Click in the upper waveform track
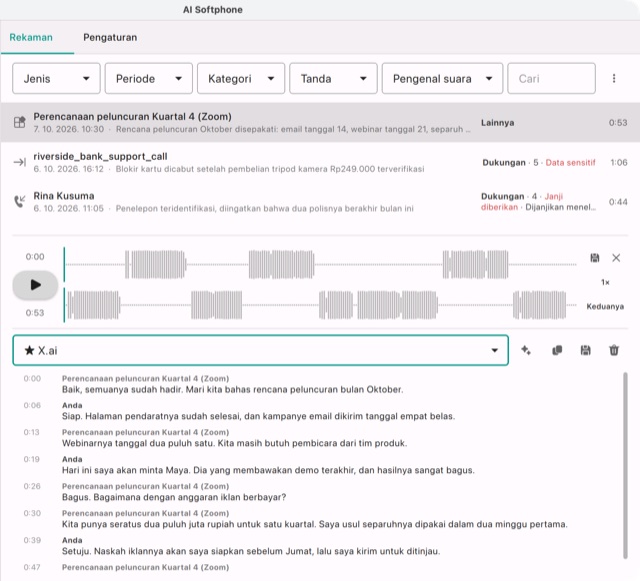 pyautogui.click(x=320, y=265)
